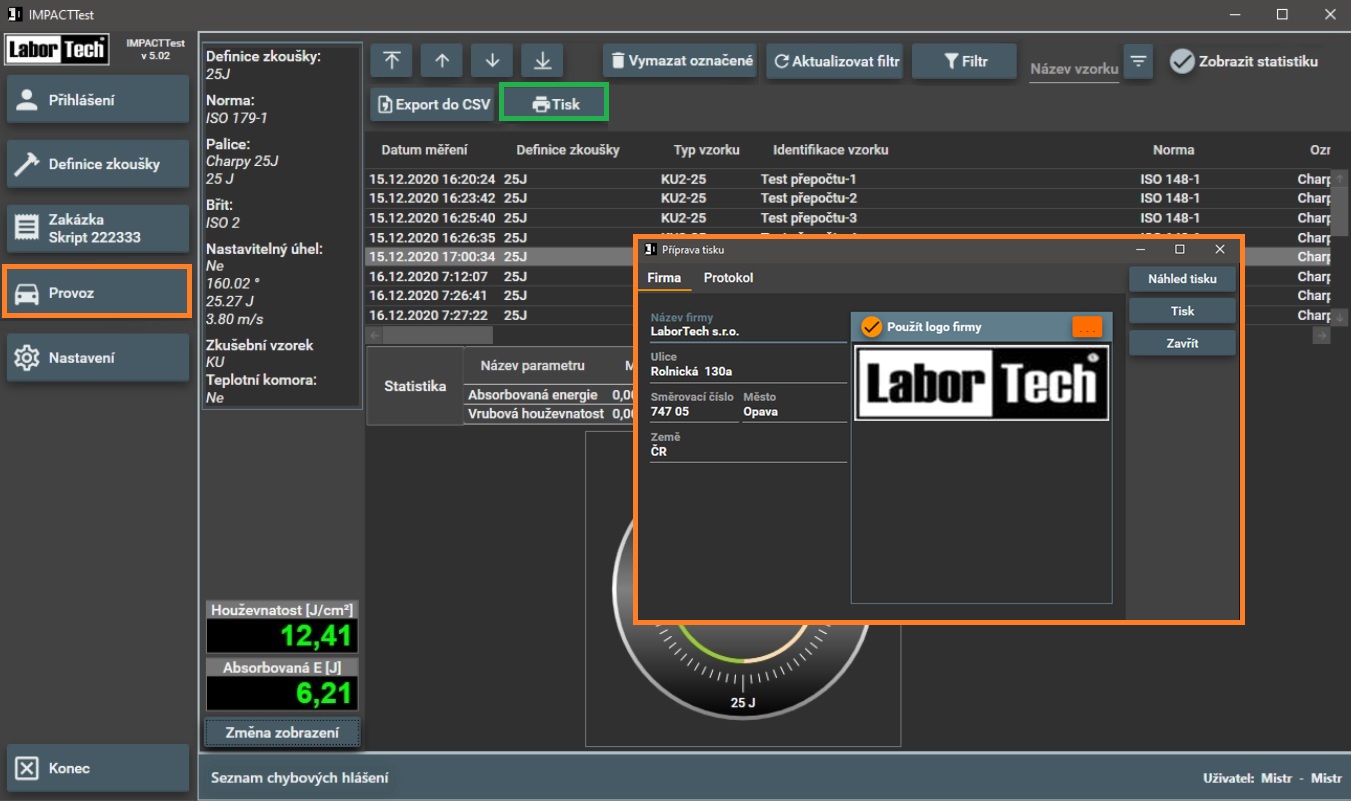This screenshot has height=801, width=1351.
Task: Select row Test přepočtu-2
Action: click(849, 198)
